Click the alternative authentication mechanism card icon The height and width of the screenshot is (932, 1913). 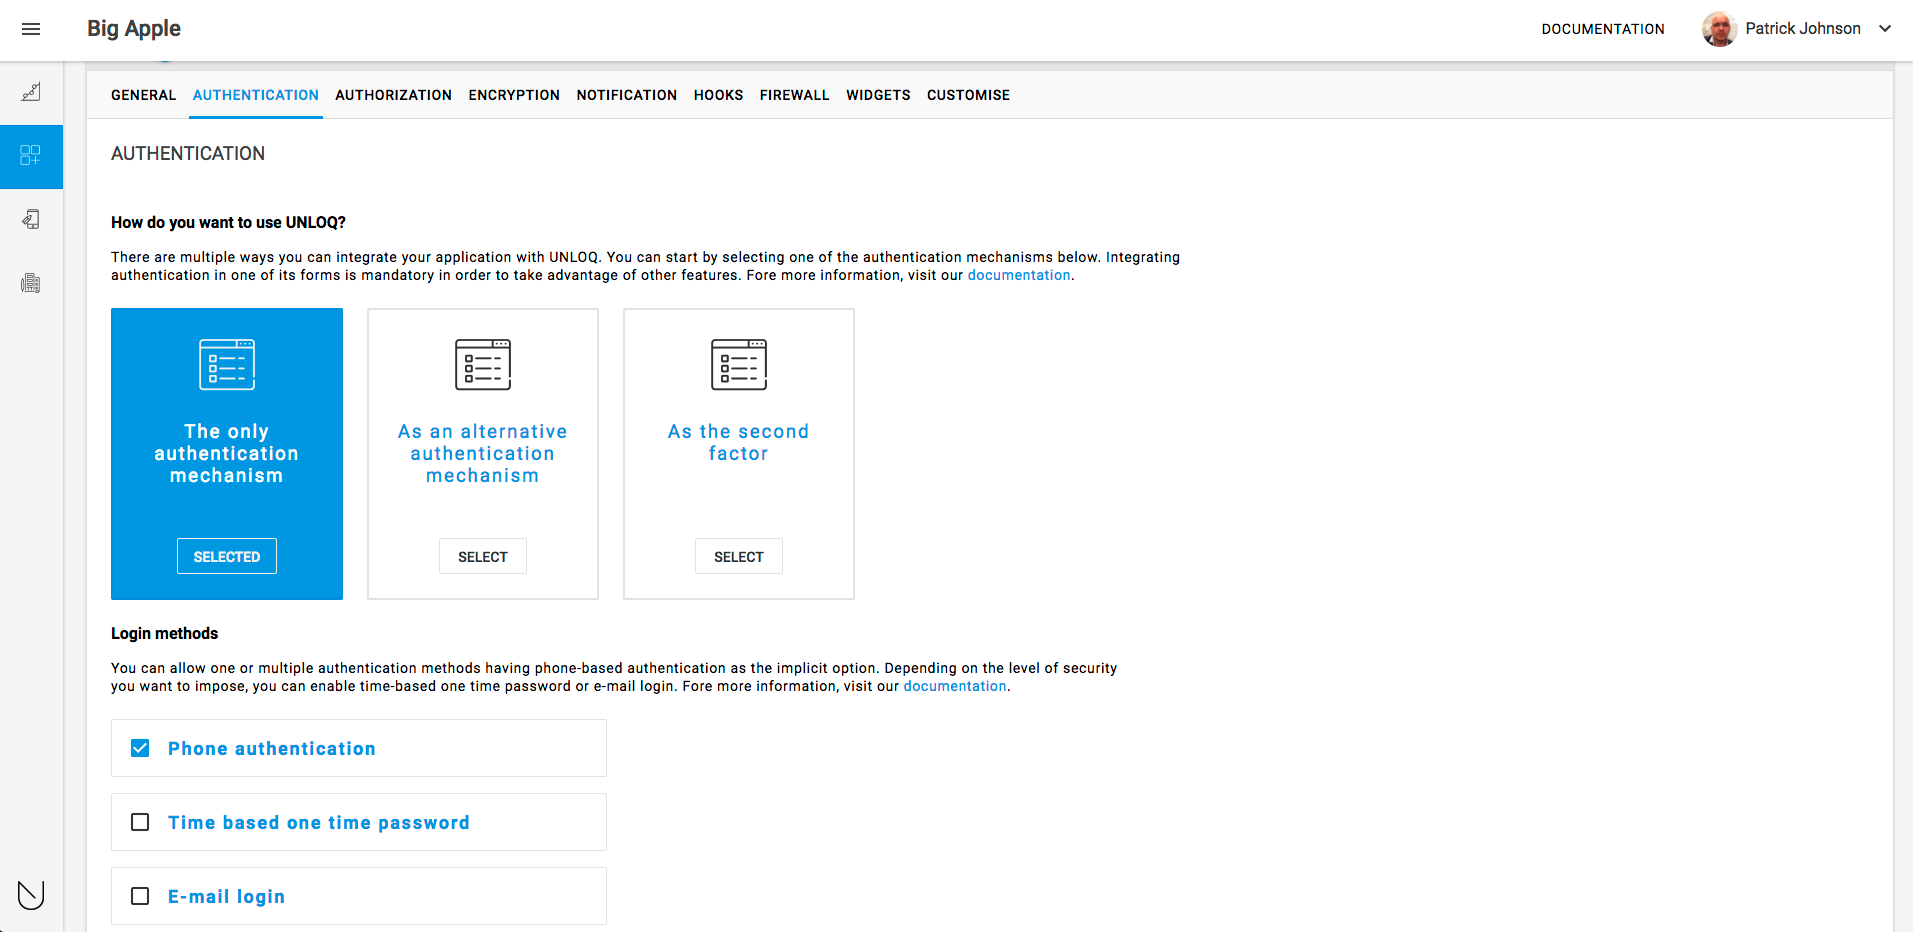pos(483,364)
